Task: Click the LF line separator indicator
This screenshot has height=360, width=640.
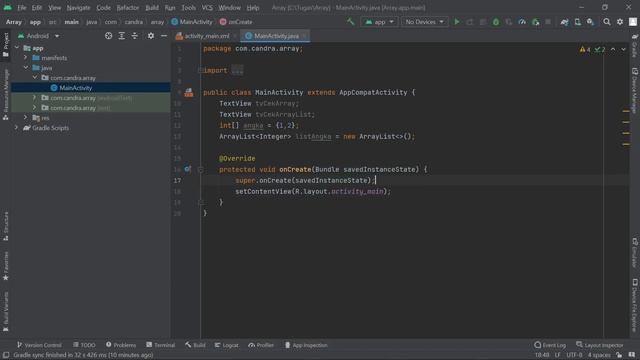Action: point(557,355)
